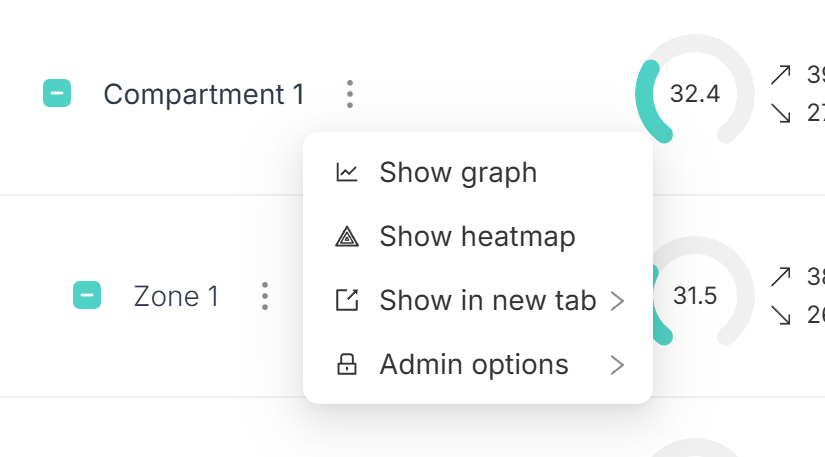Expand the Admin options submenu chevron
This screenshot has height=457, width=825.
tap(618, 365)
